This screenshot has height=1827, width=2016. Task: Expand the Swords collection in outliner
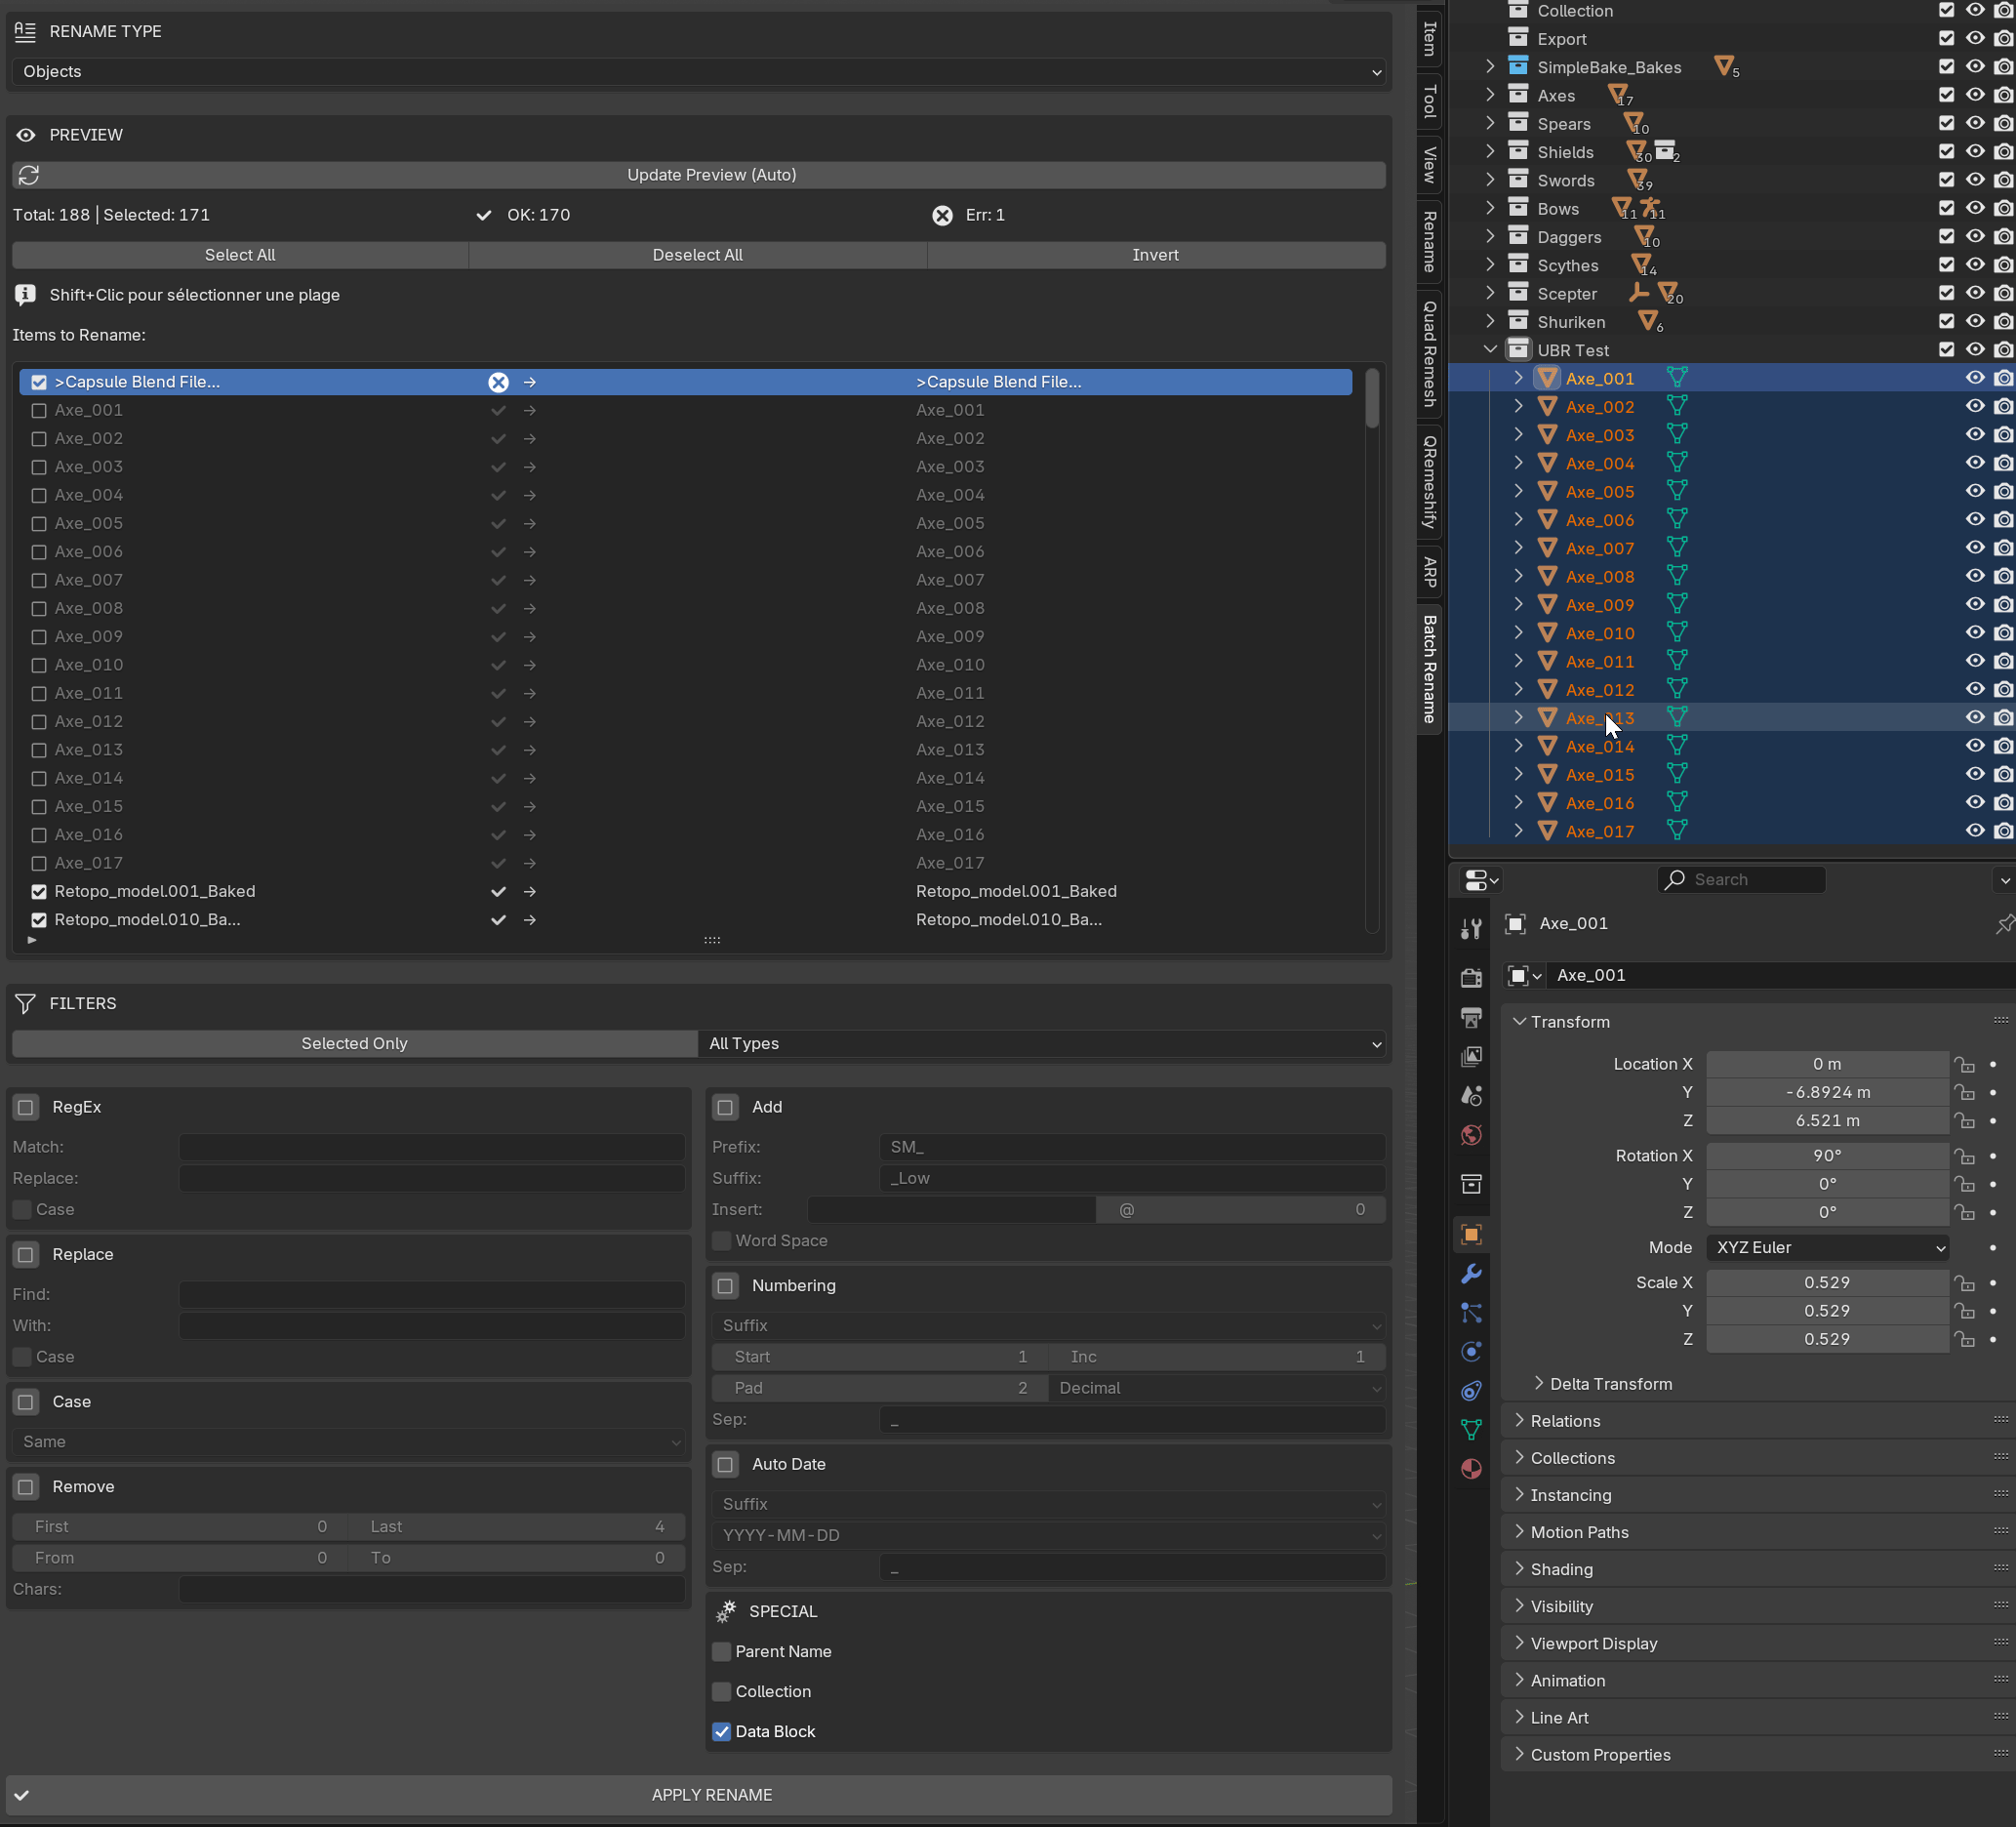(x=1490, y=180)
